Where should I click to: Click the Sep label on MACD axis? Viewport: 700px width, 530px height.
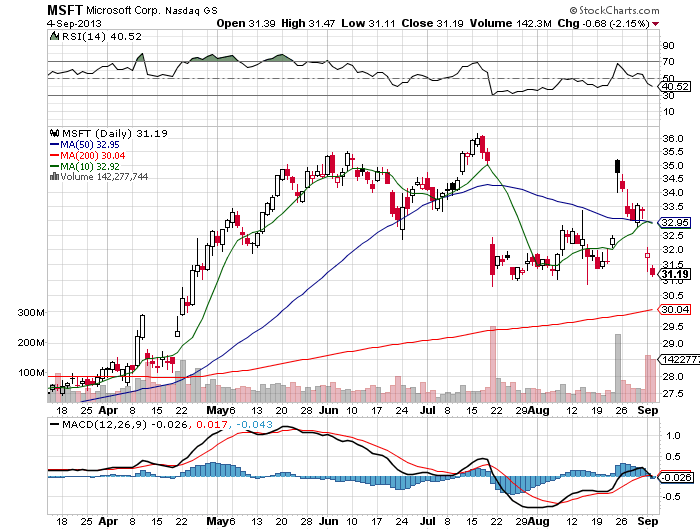(648, 521)
